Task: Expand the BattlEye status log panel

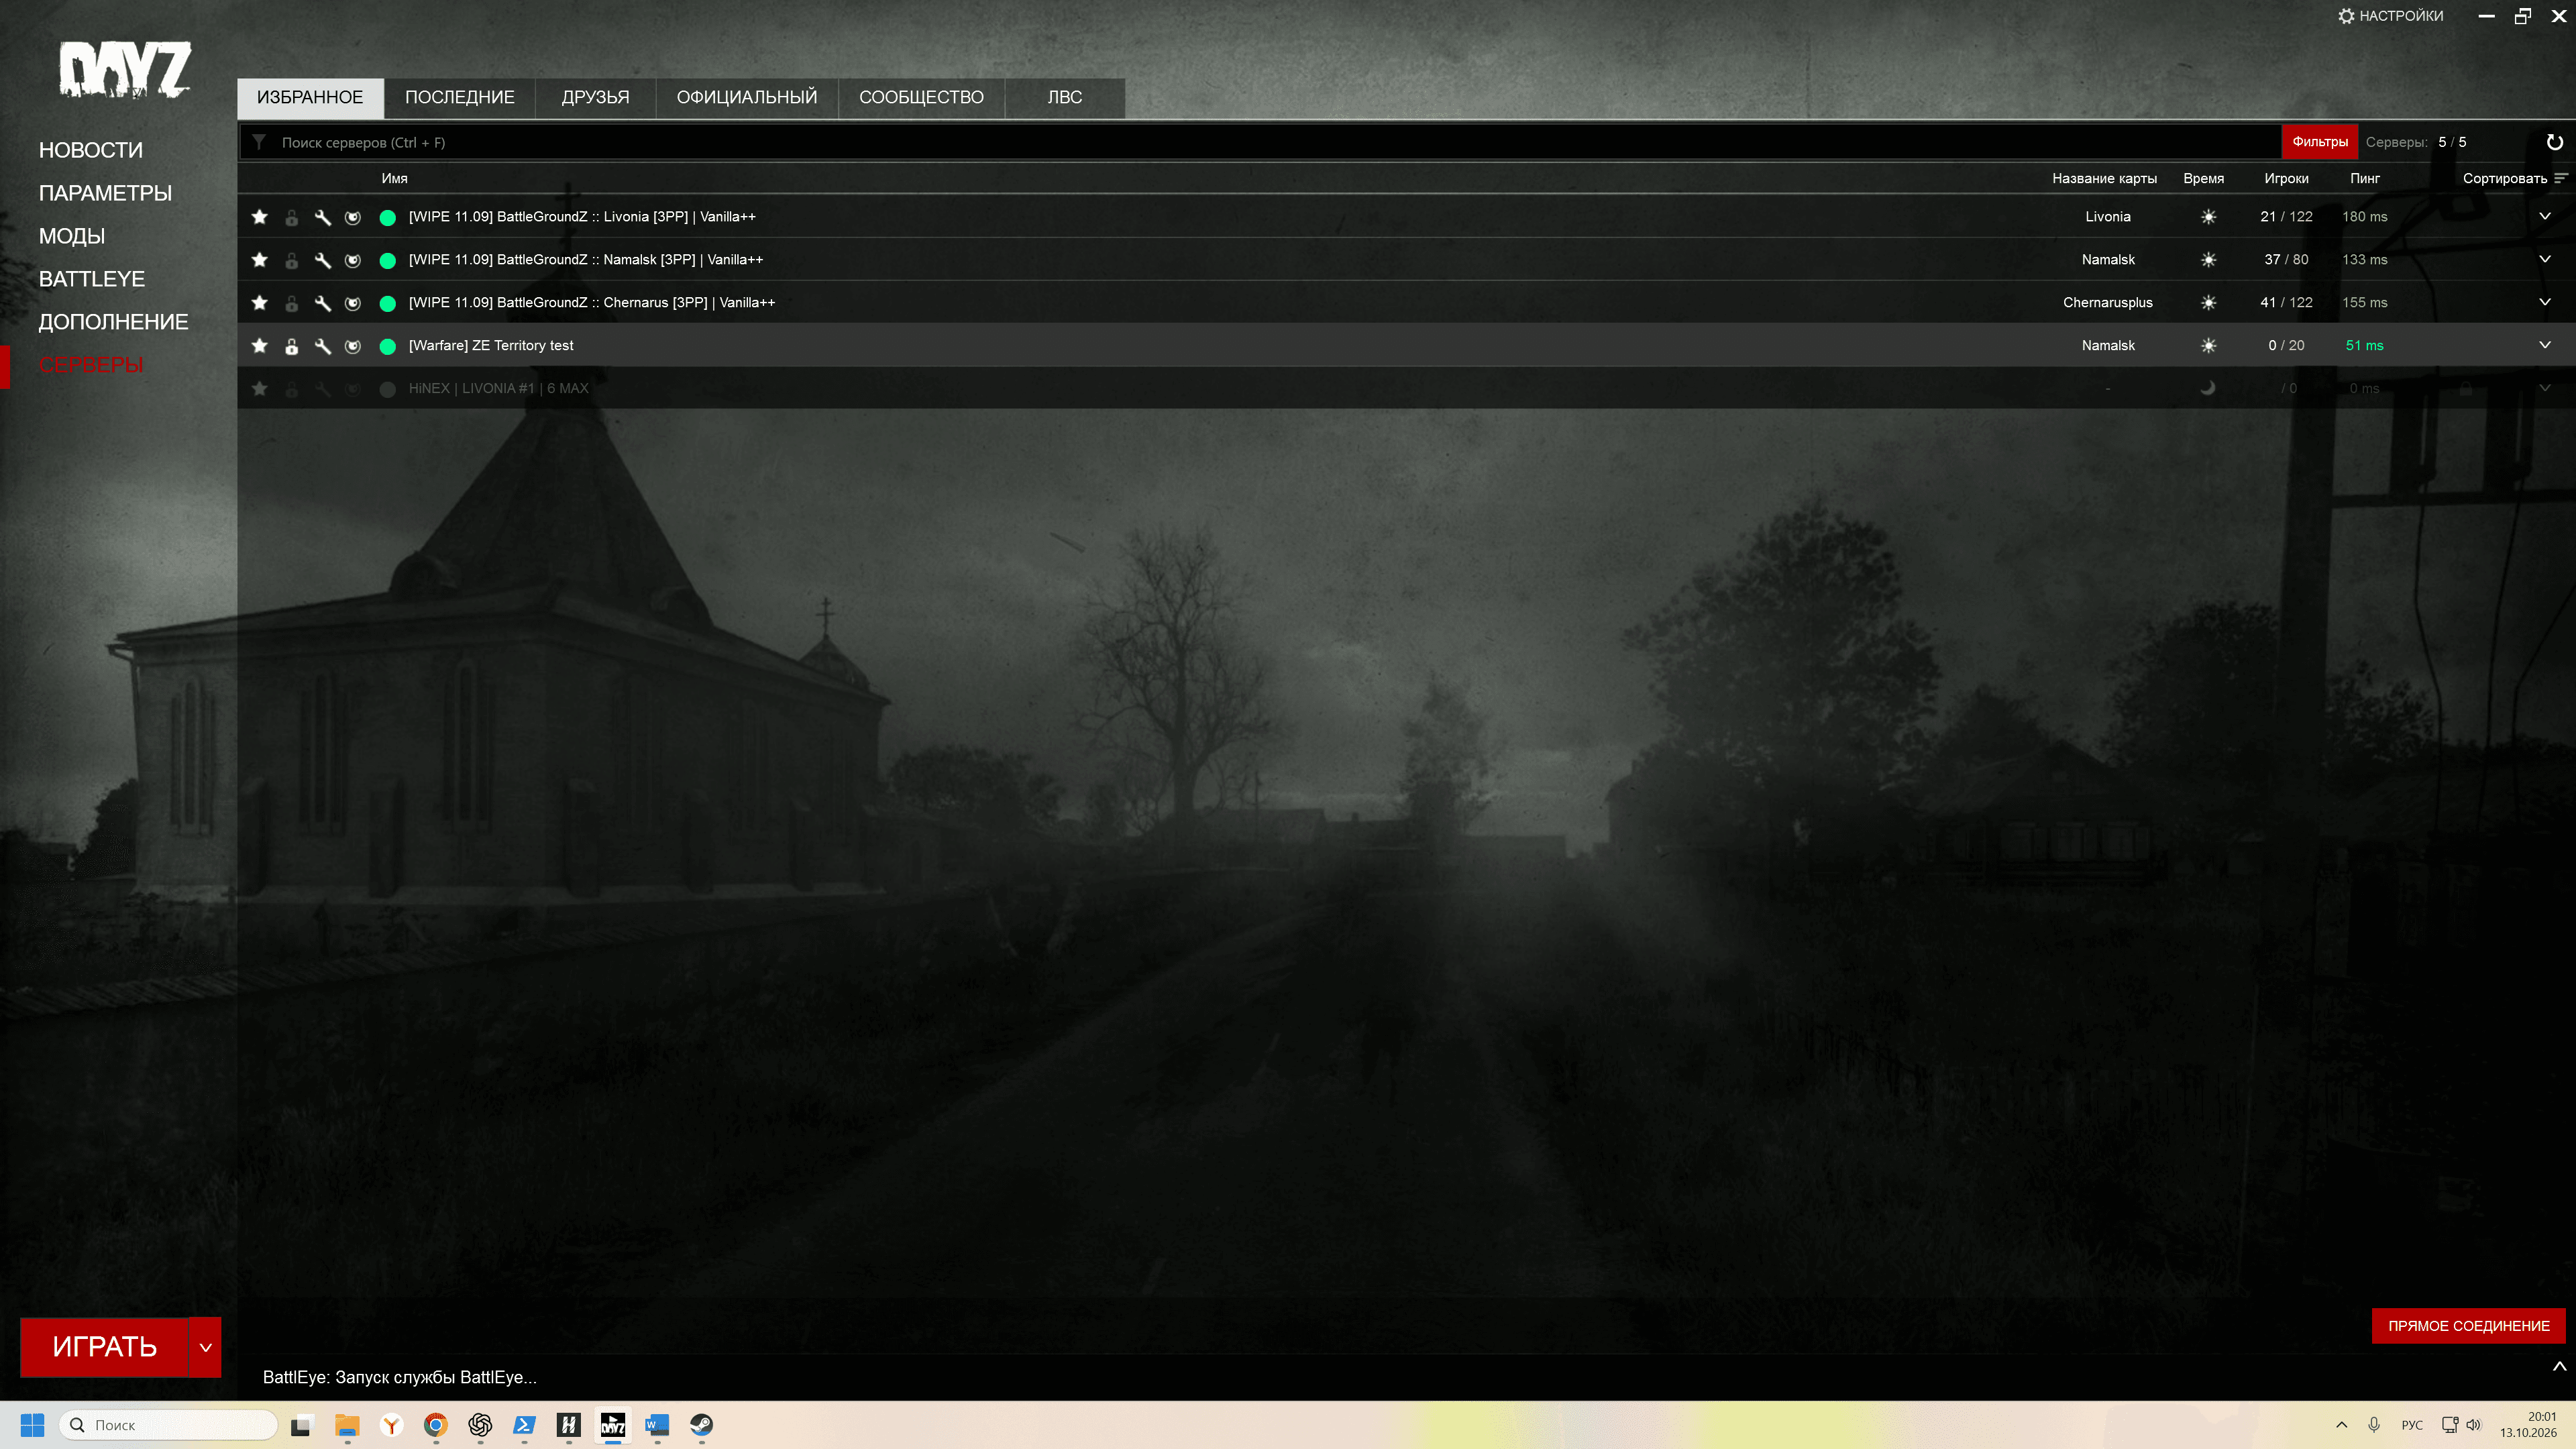Action: coord(2559,1366)
